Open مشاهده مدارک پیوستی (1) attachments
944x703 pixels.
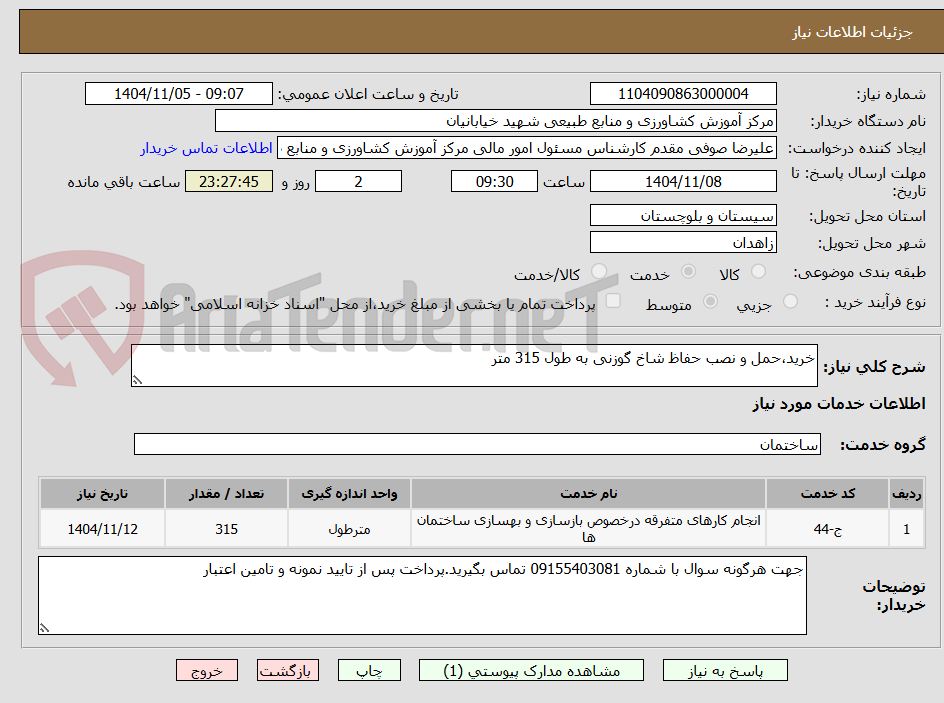click(x=531, y=670)
